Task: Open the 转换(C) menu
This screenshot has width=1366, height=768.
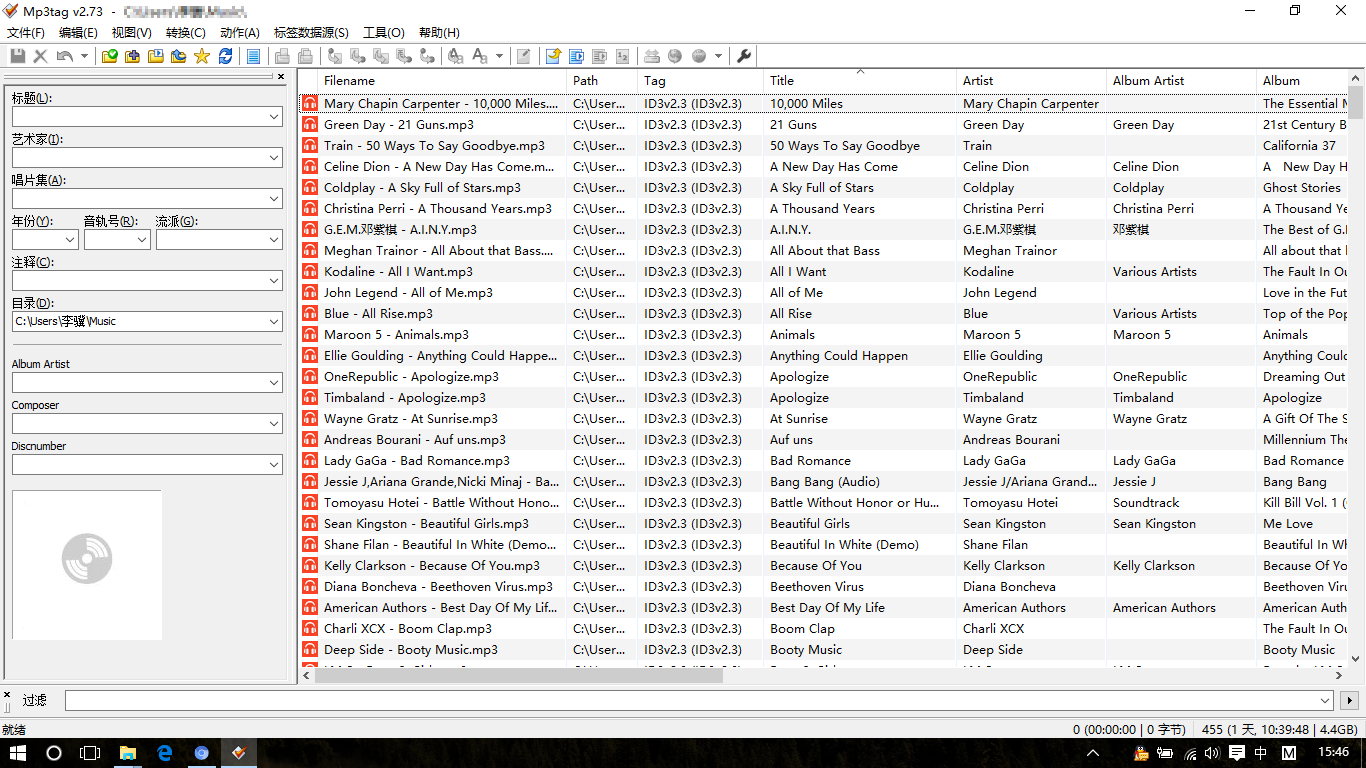Action: 185,33
